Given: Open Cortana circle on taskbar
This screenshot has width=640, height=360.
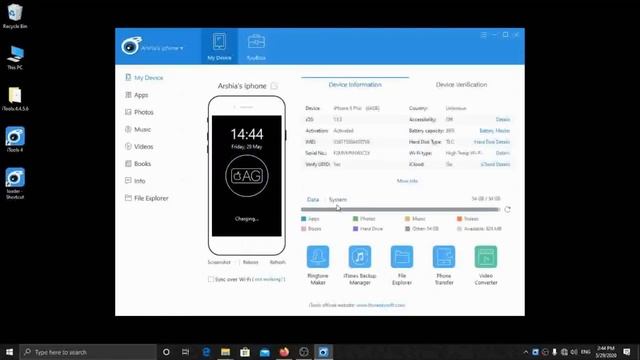Looking at the screenshot, I should coord(166,352).
